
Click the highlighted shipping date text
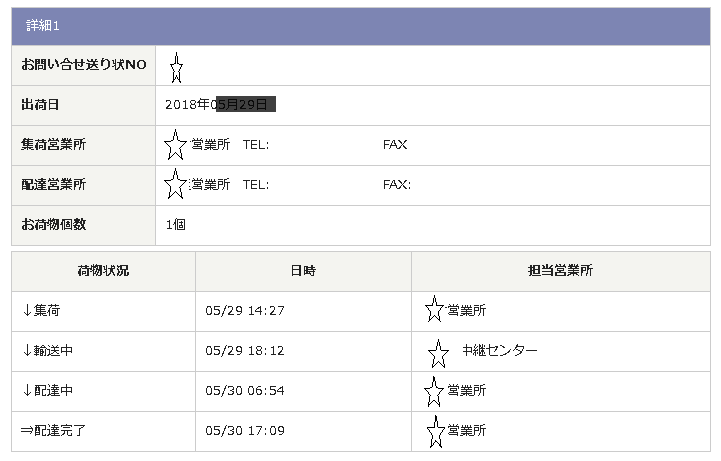click(245, 104)
